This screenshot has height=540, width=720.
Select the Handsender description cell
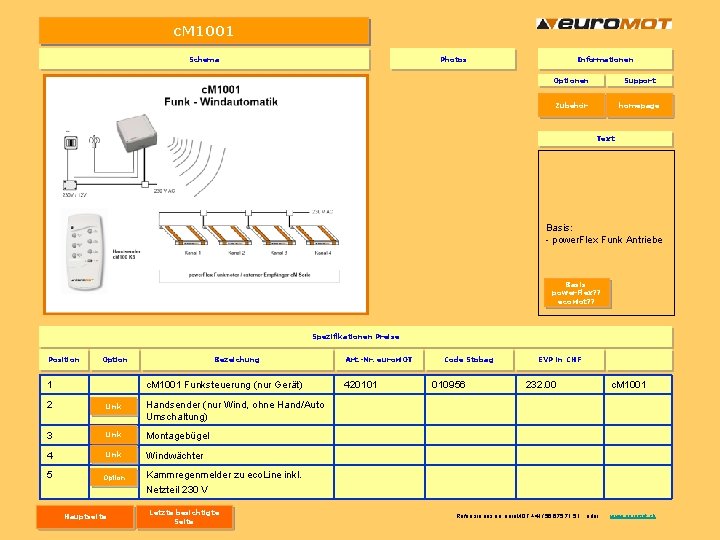(x=236, y=410)
